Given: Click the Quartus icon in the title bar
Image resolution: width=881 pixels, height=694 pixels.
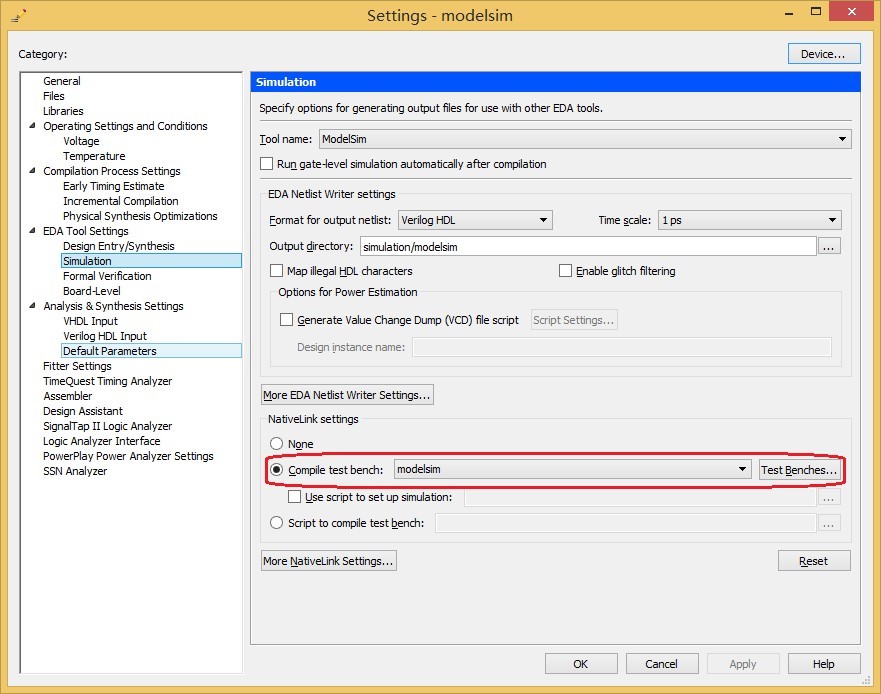Looking at the screenshot, I should 18,16.
